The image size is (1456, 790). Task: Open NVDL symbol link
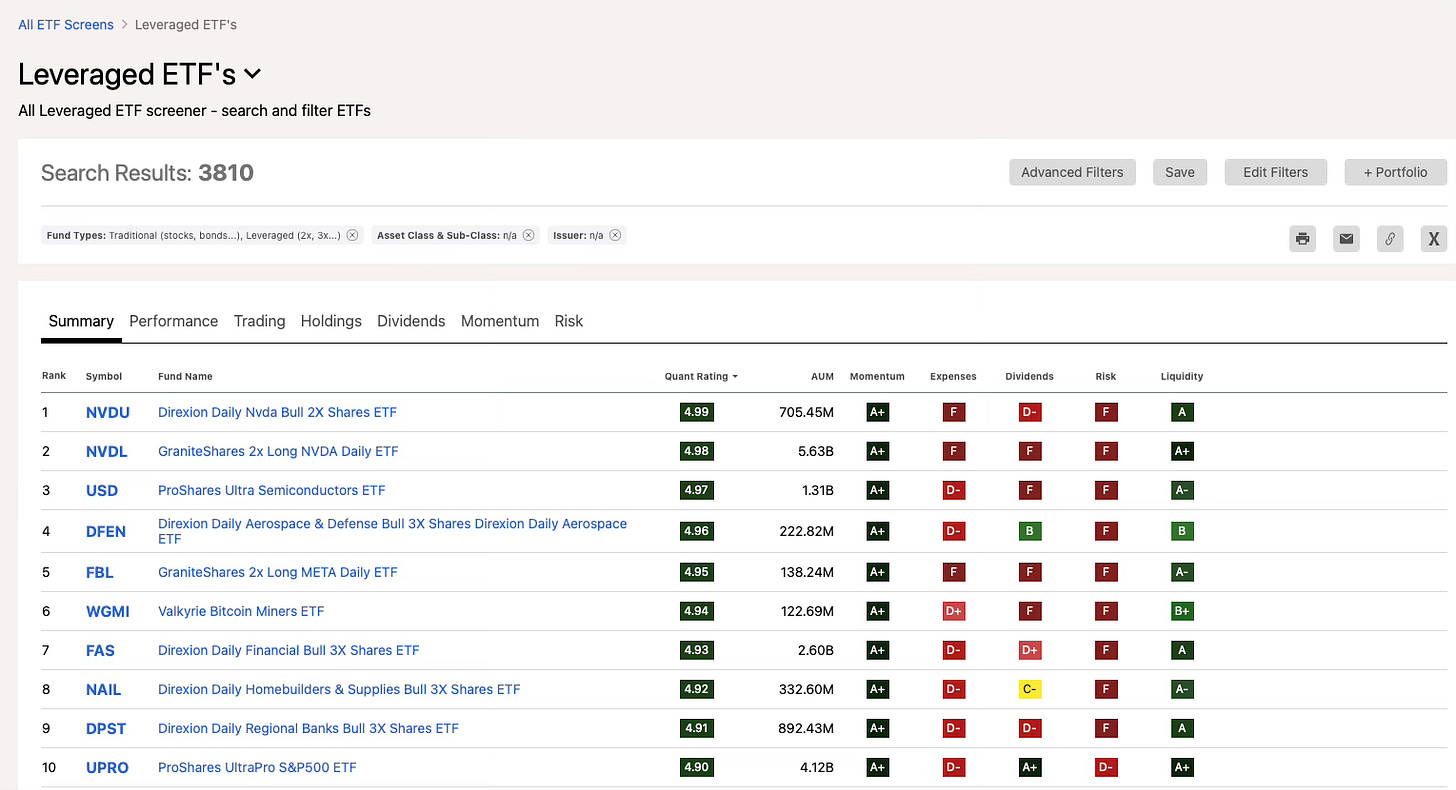point(107,451)
